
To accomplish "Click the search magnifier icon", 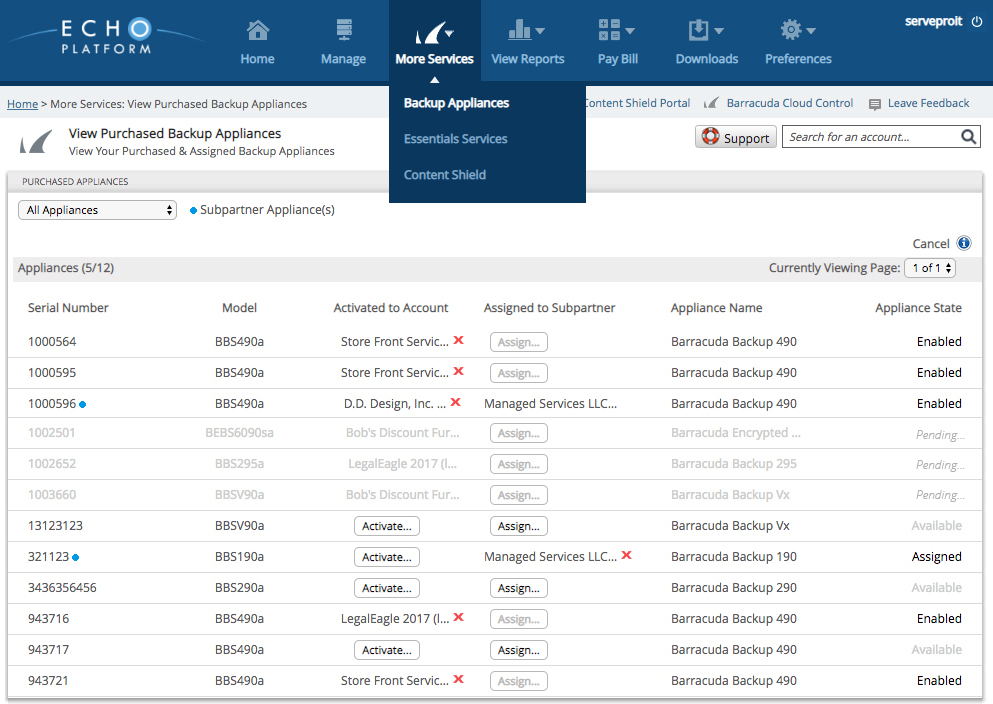I will pos(968,137).
